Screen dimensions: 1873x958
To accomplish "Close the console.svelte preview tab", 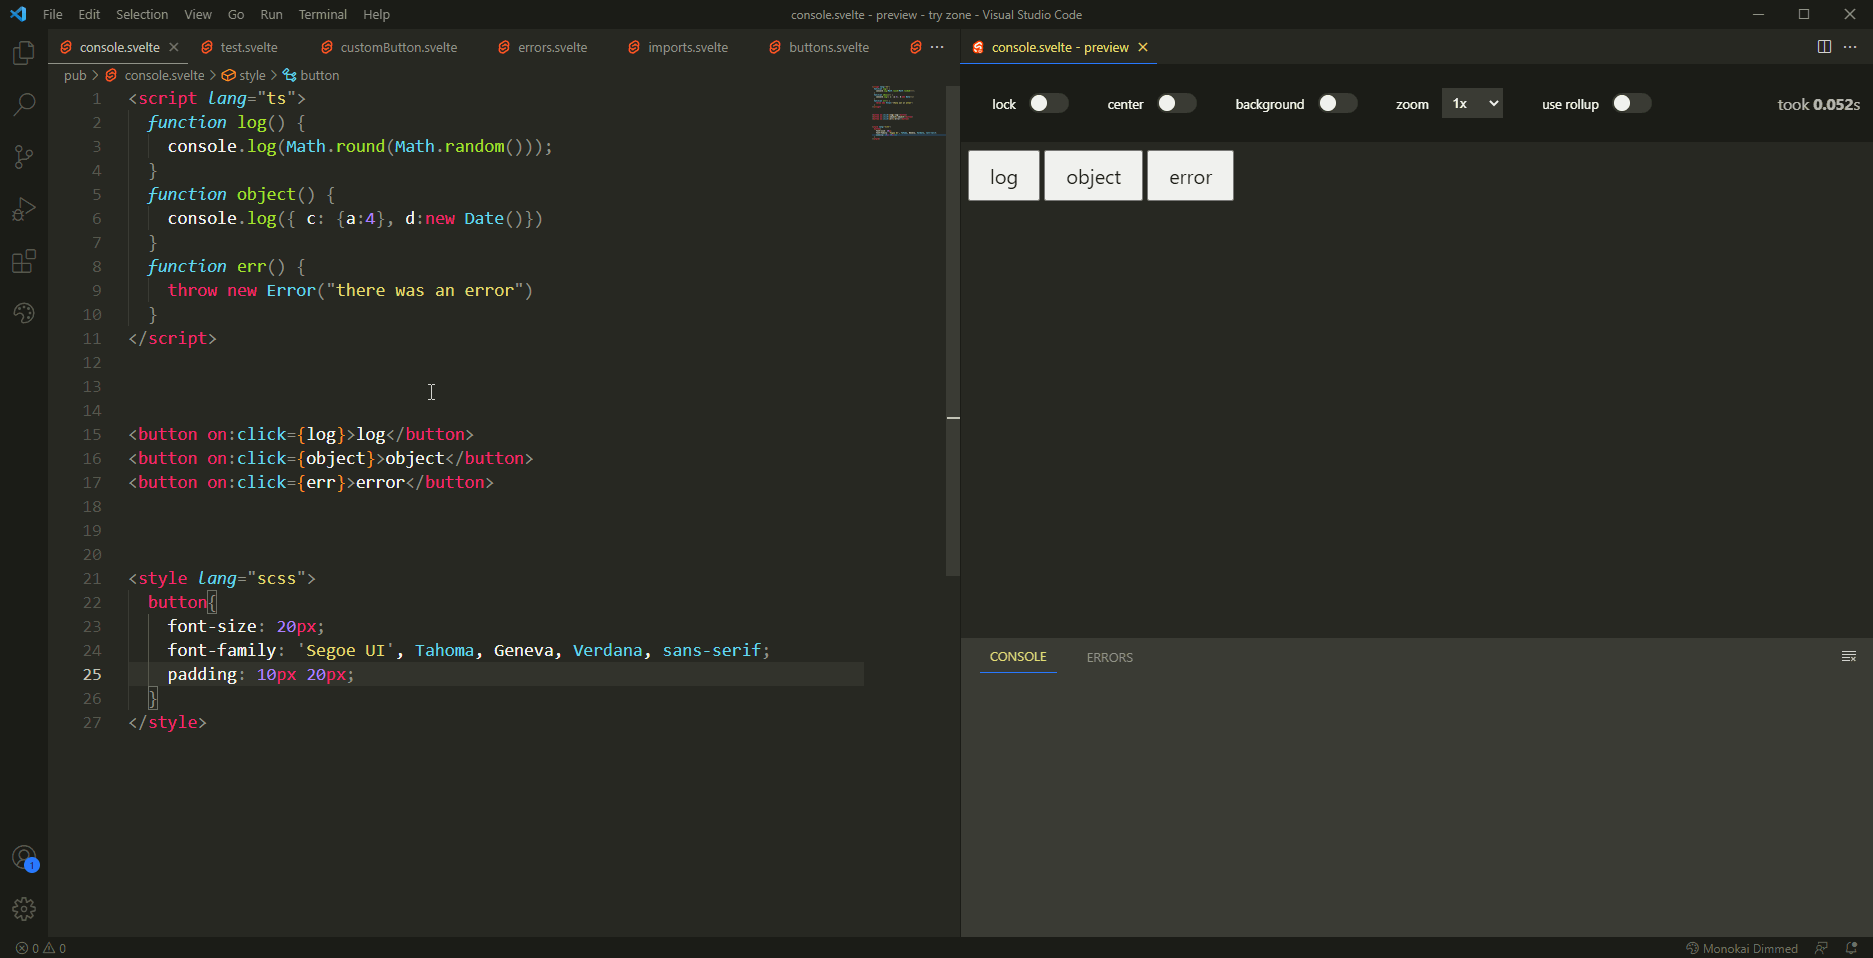I will [1143, 47].
